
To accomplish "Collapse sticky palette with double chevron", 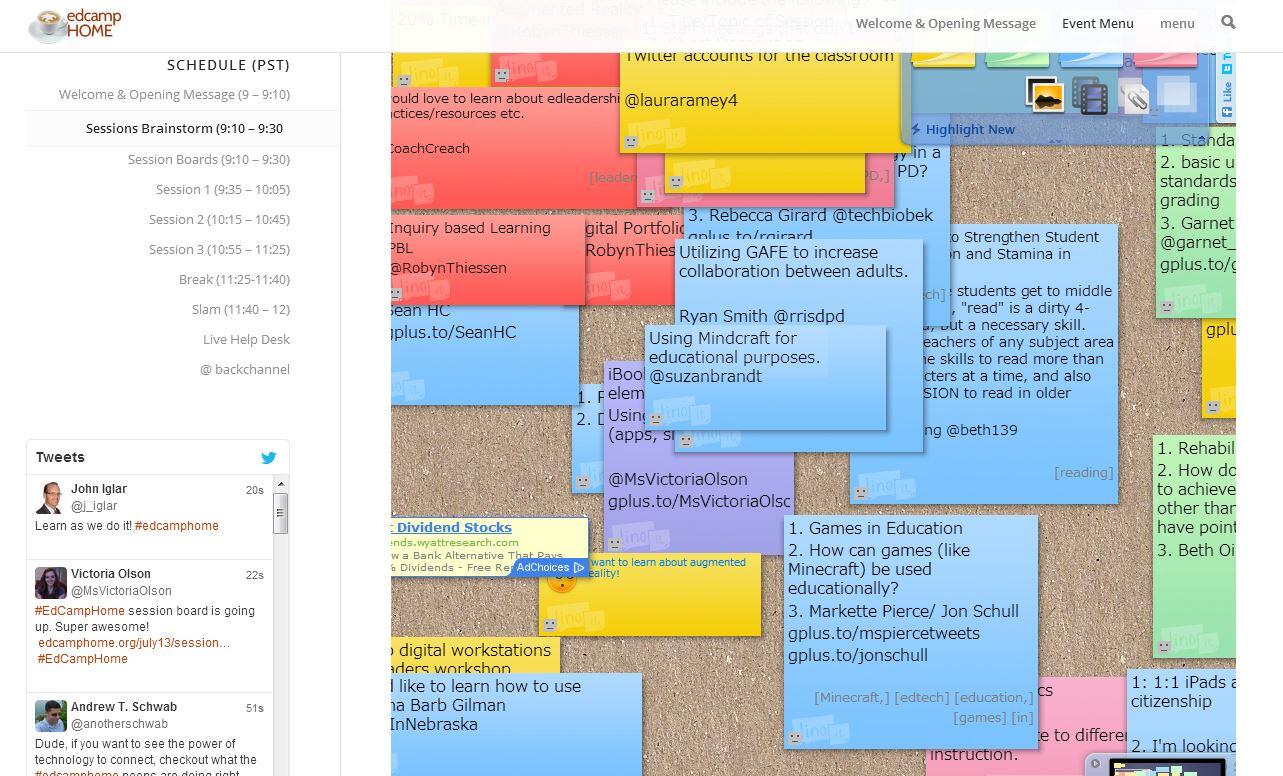I will [1054, 143].
